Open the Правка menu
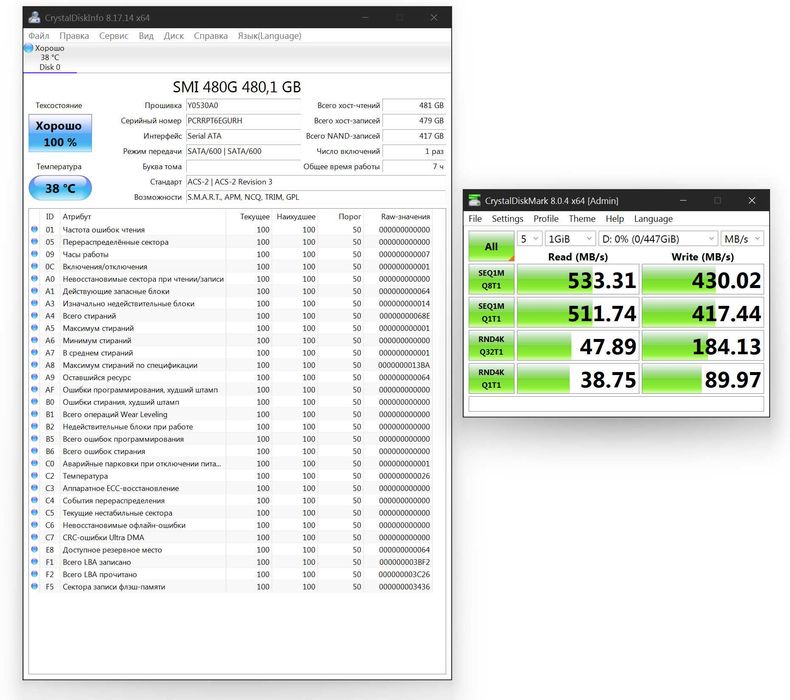The image size is (790, 700). pyautogui.click(x=74, y=36)
